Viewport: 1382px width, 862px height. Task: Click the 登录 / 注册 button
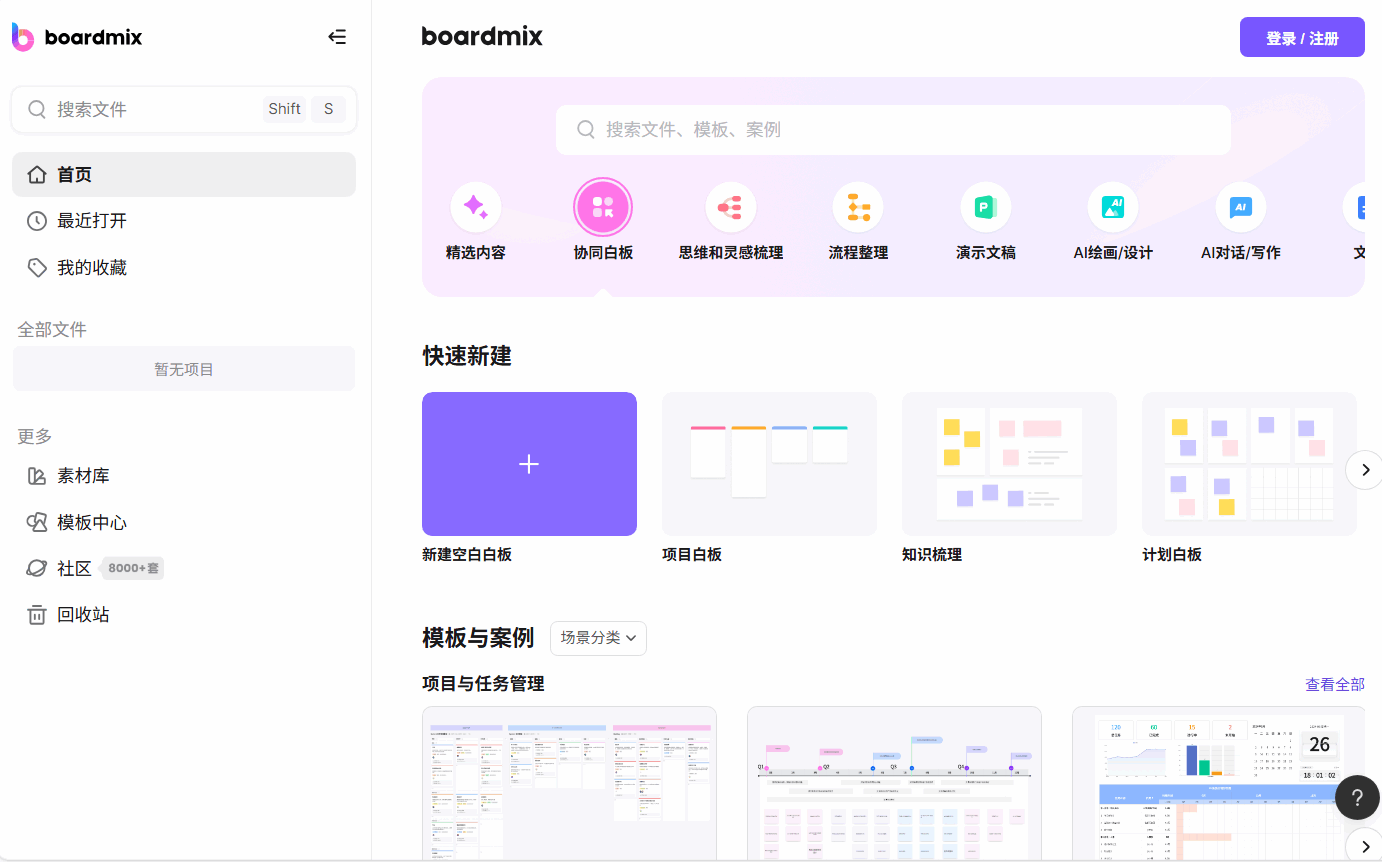(1302, 38)
